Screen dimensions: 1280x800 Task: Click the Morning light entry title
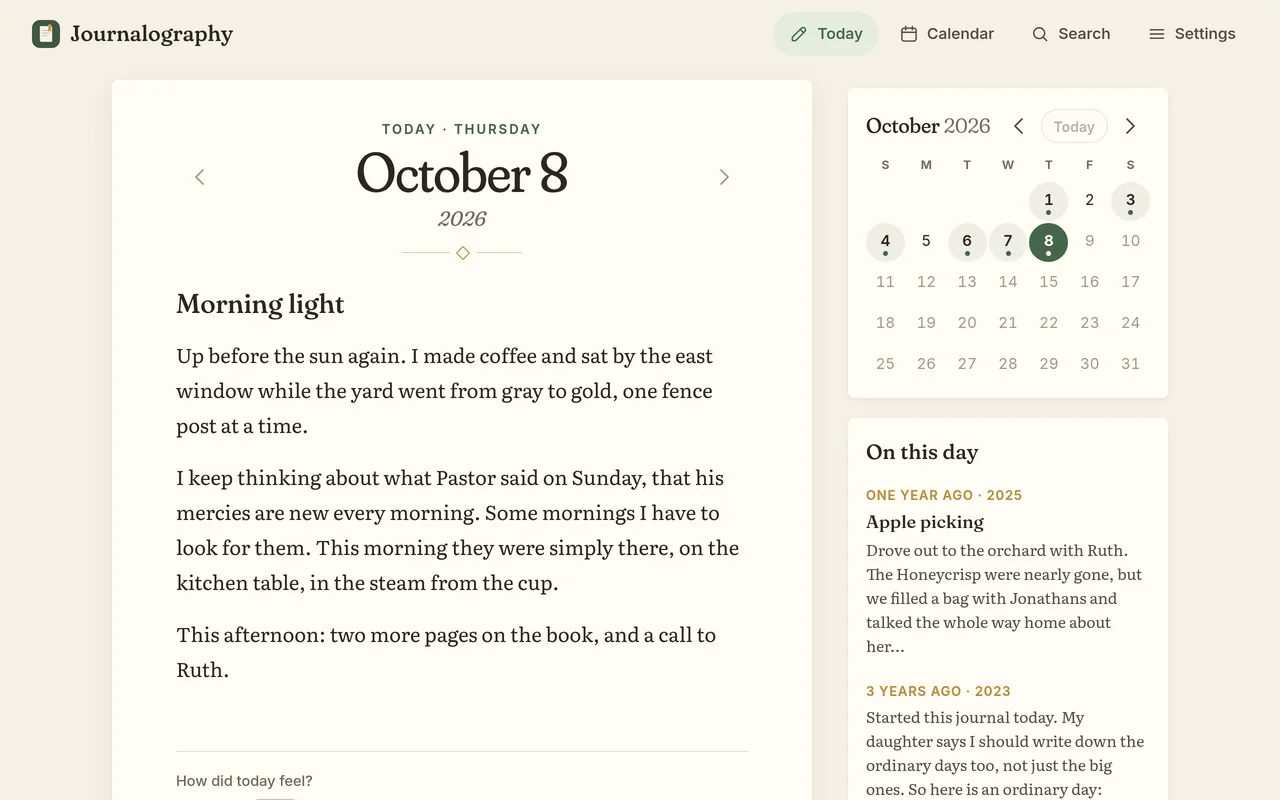tap(260, 304)
